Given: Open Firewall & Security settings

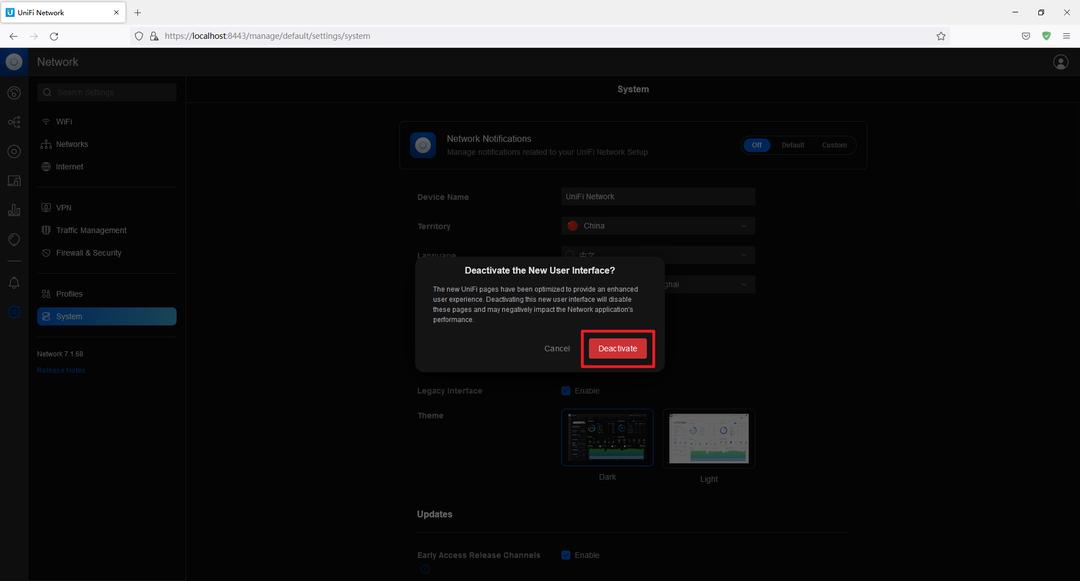Looking at the screenshot, I should point(88,253).
